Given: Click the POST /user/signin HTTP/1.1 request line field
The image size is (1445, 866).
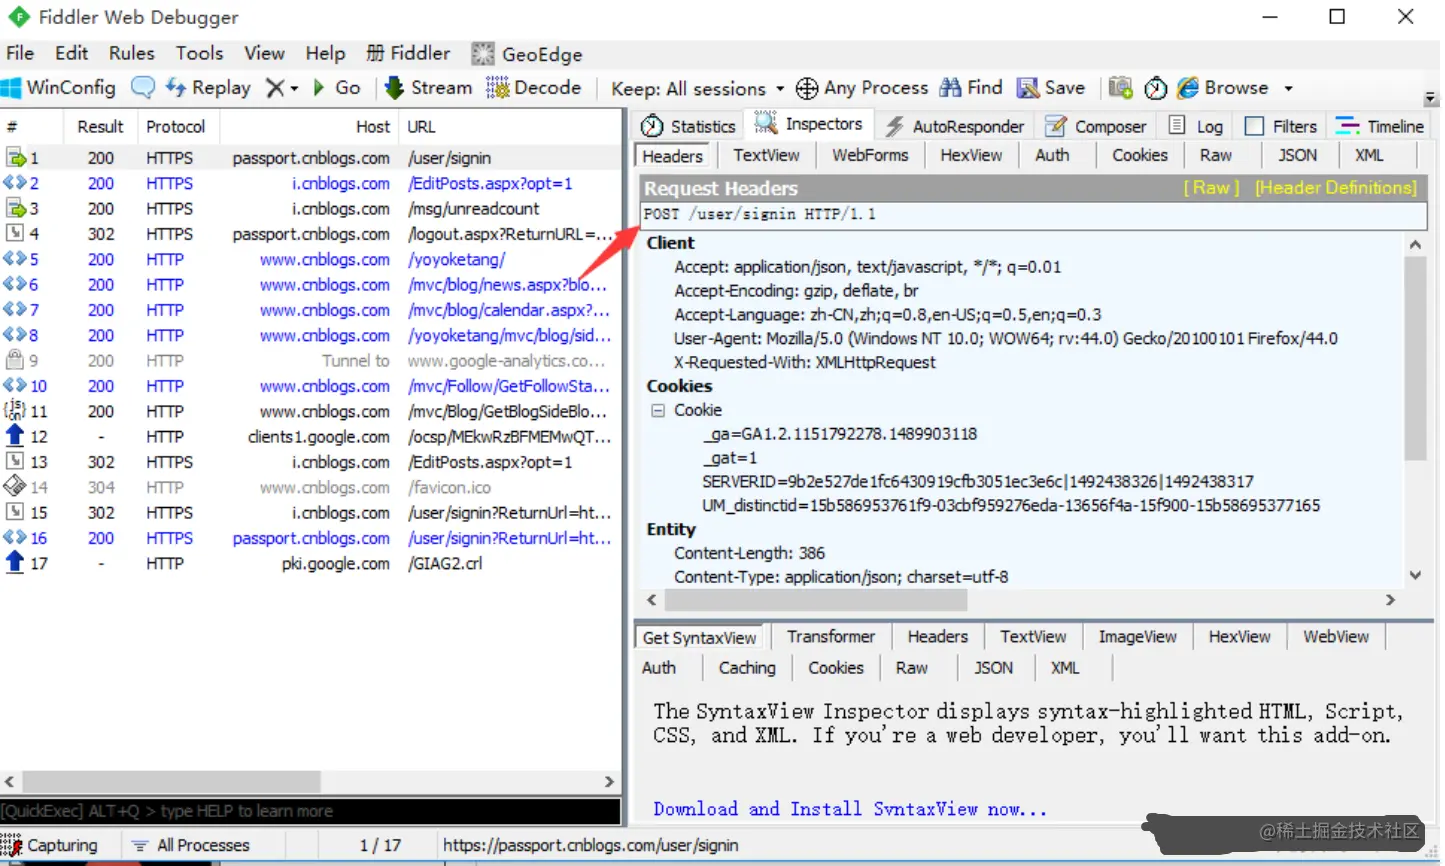Looking at the screenshot, I should 1033,215.
